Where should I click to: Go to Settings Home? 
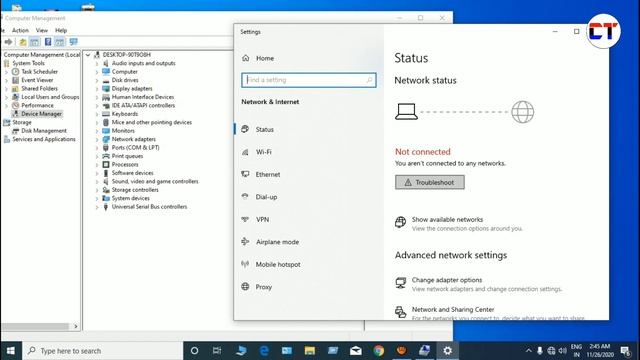click(x=265, y=58)
